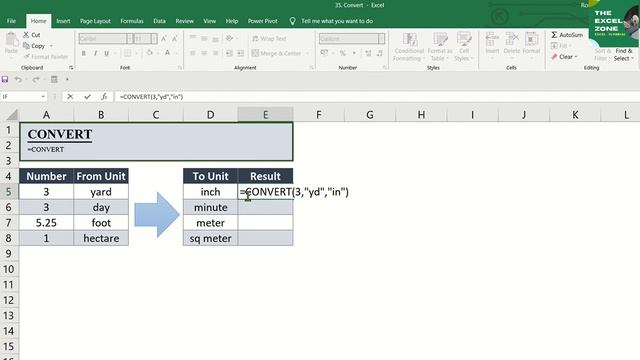The height and width of the screenshot is (360, 640).
Task: Expand Customize Quick Access Toolbar arrow
Action: coord(67,79)
